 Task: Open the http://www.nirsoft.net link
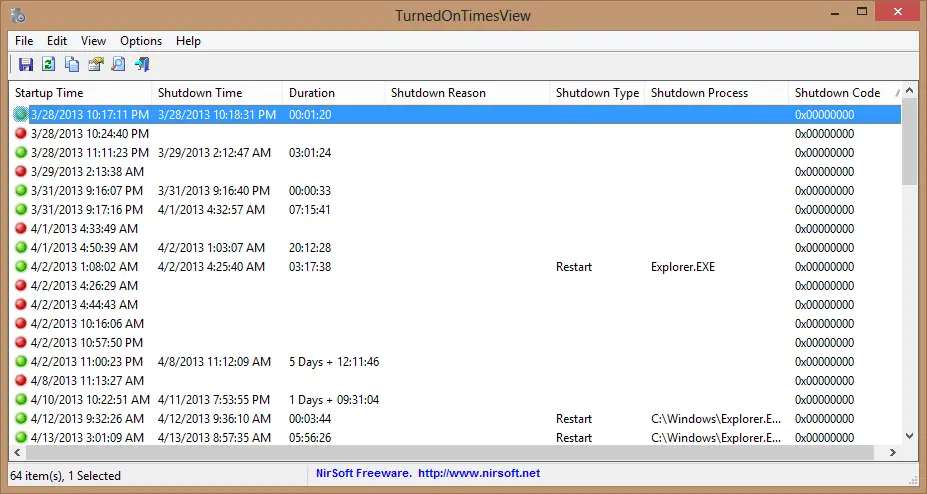click(479, 473)
